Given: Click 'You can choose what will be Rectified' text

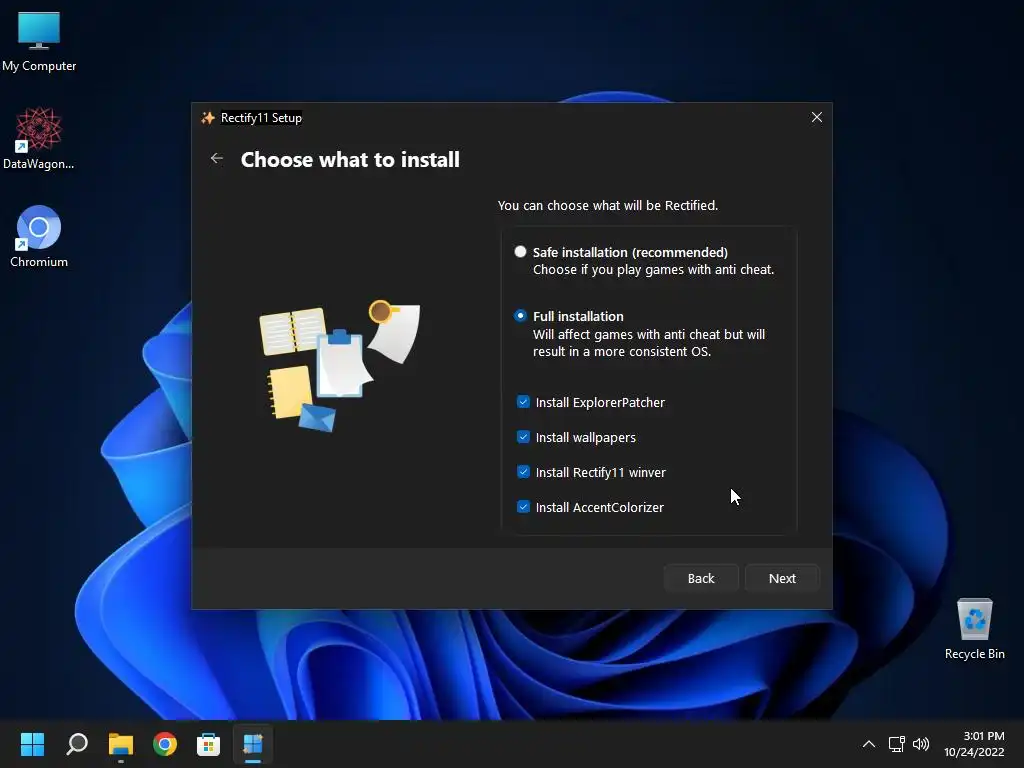Looking at the screenshot, I should [607, 205].
